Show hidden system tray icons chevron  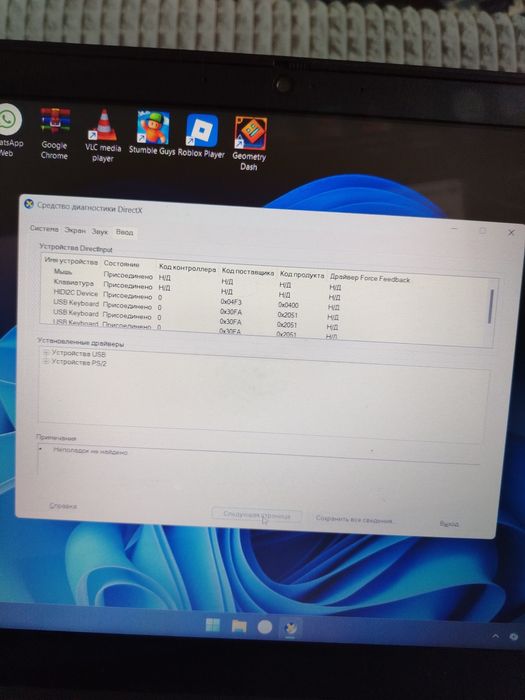coord(496,636)
